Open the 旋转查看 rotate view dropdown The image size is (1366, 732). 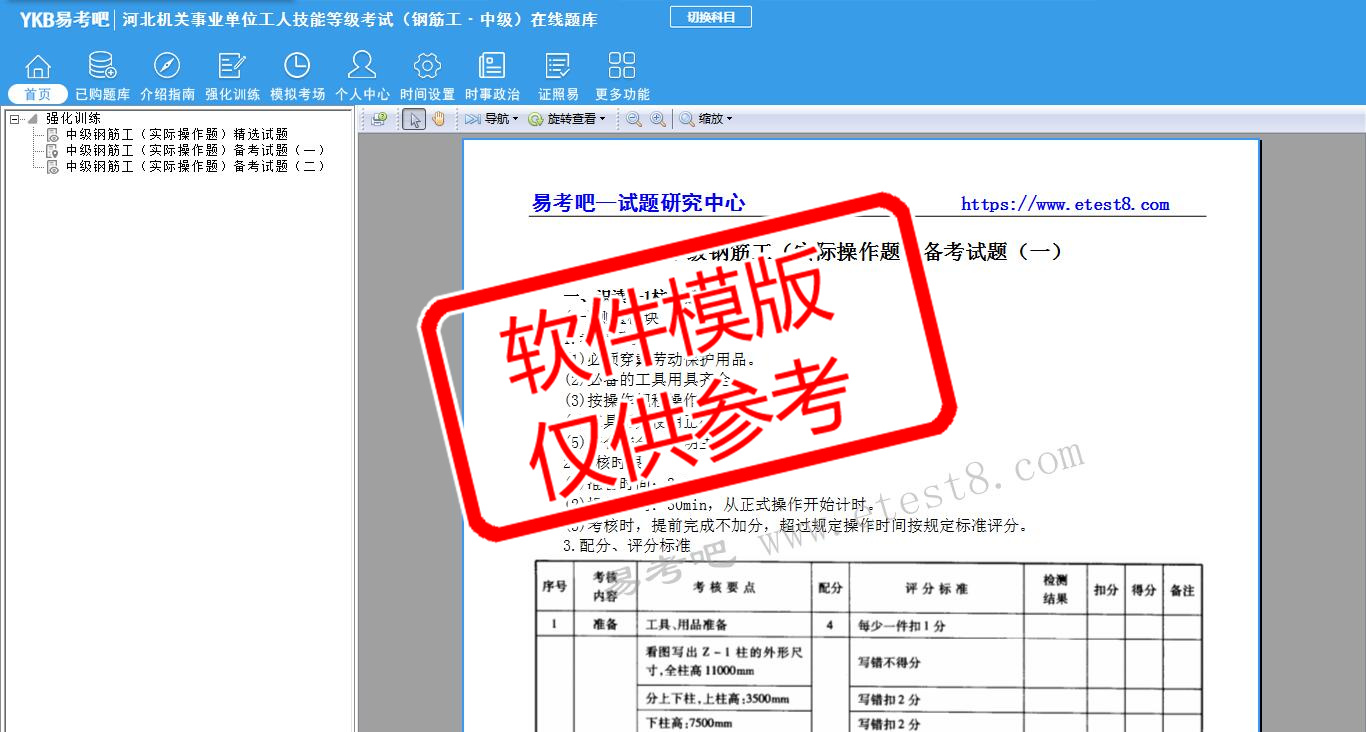point(567,119)
